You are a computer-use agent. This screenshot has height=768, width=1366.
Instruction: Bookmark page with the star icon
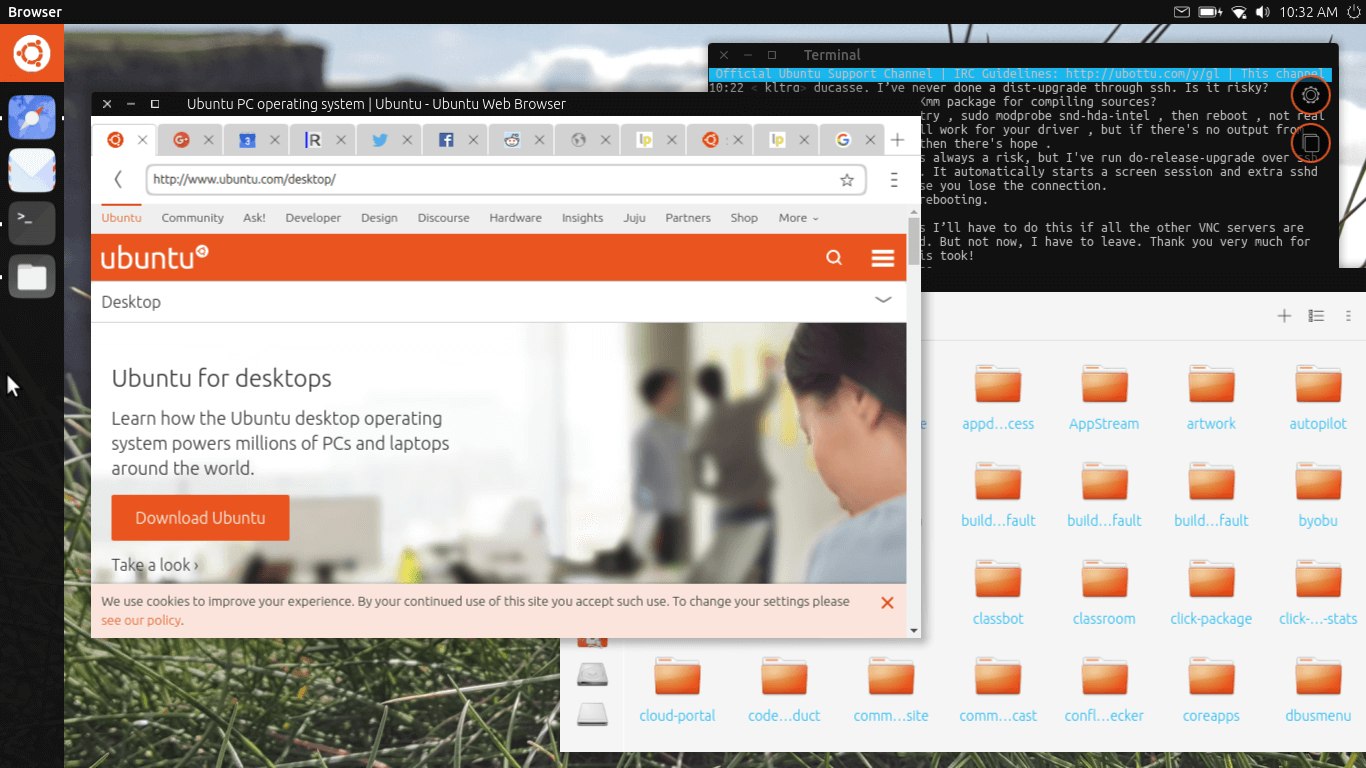coord(847,180)
